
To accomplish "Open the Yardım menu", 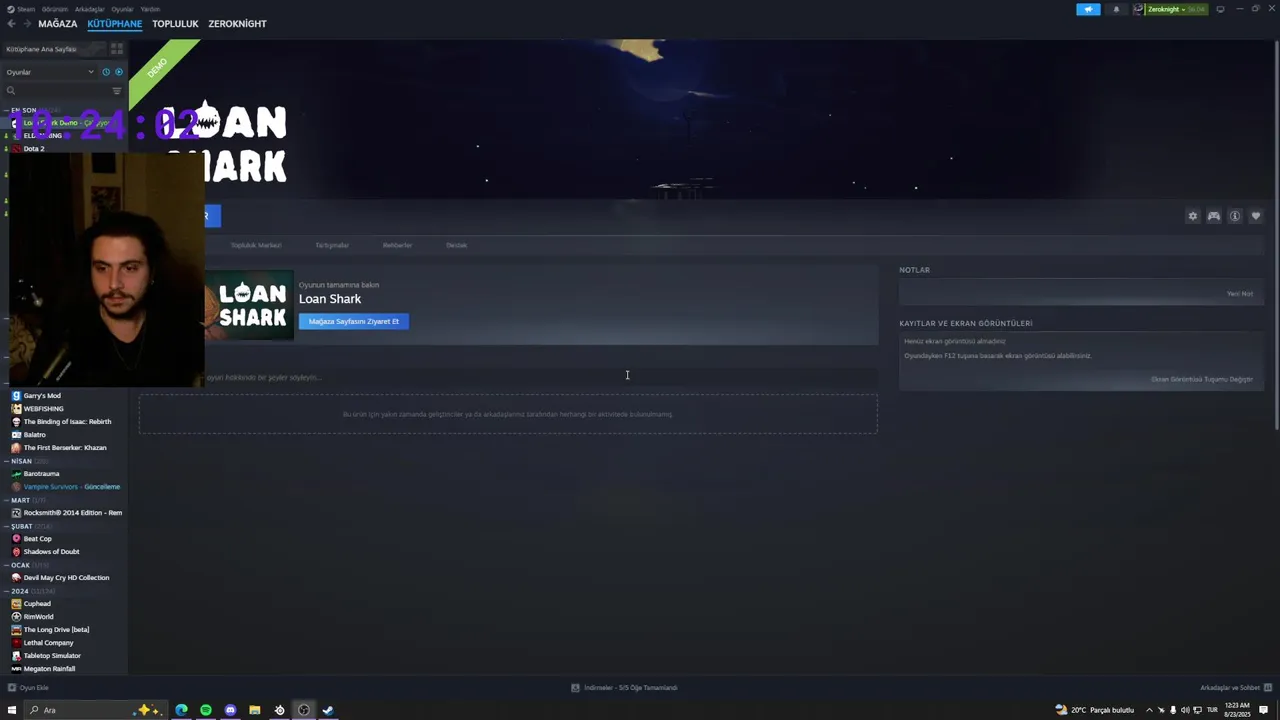I will point(150,9).
